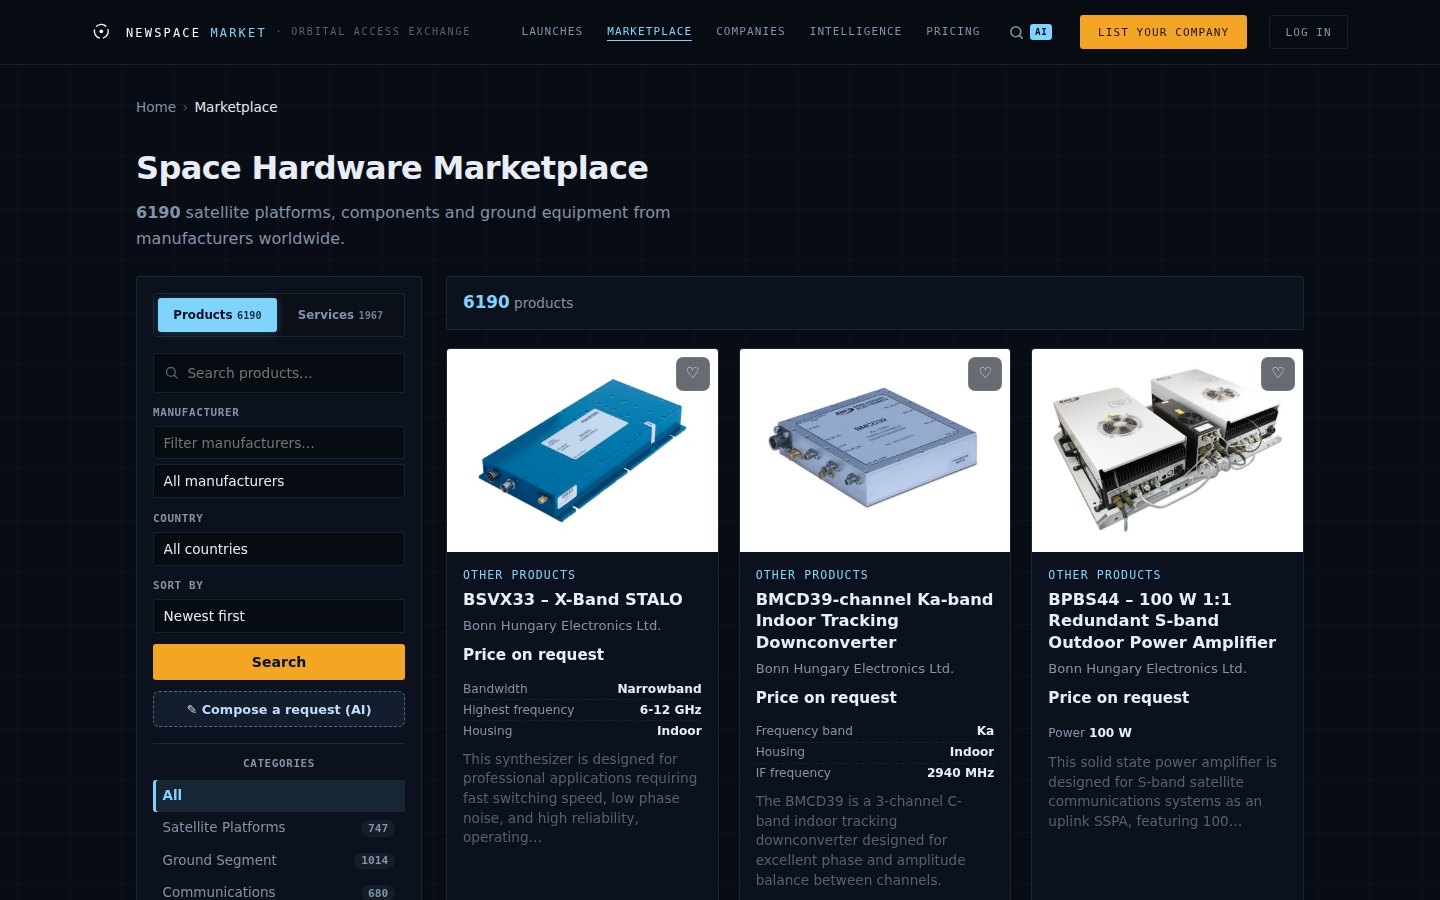Screen dimensions: 1440x900
Task: Open the BSVX33 – X-Band STALO title
Action: (573, 599)
